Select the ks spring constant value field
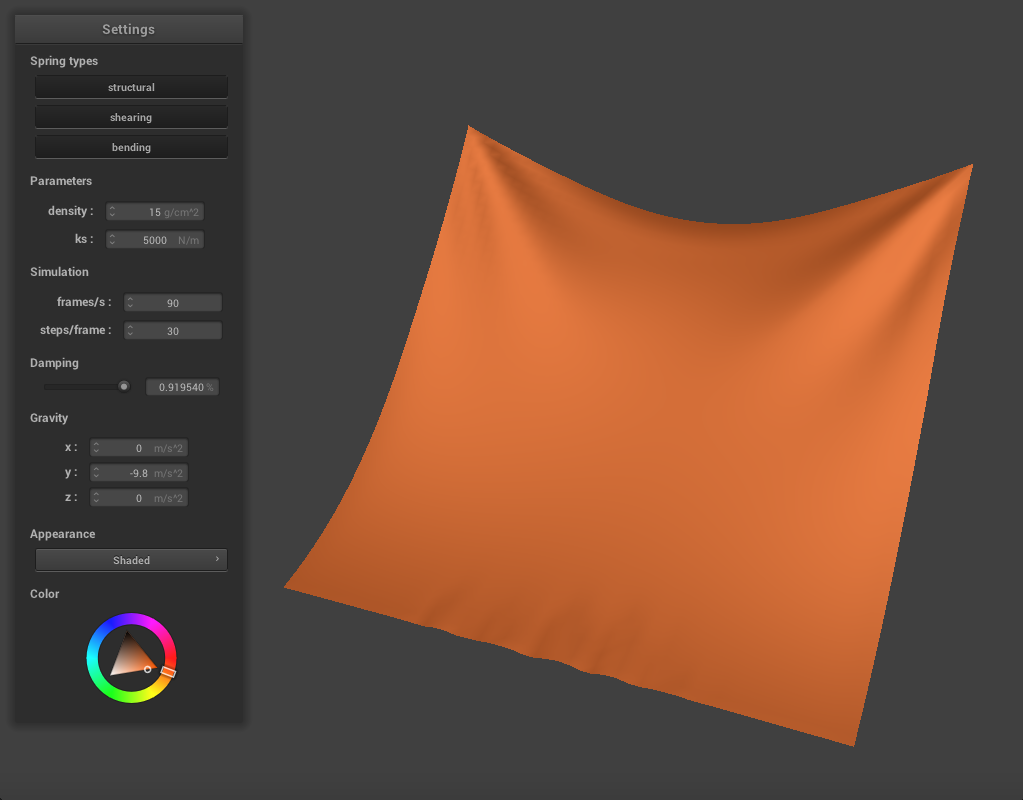Image resolution: width=1023 pixels, height=800 pixels. tap(155, 240)
